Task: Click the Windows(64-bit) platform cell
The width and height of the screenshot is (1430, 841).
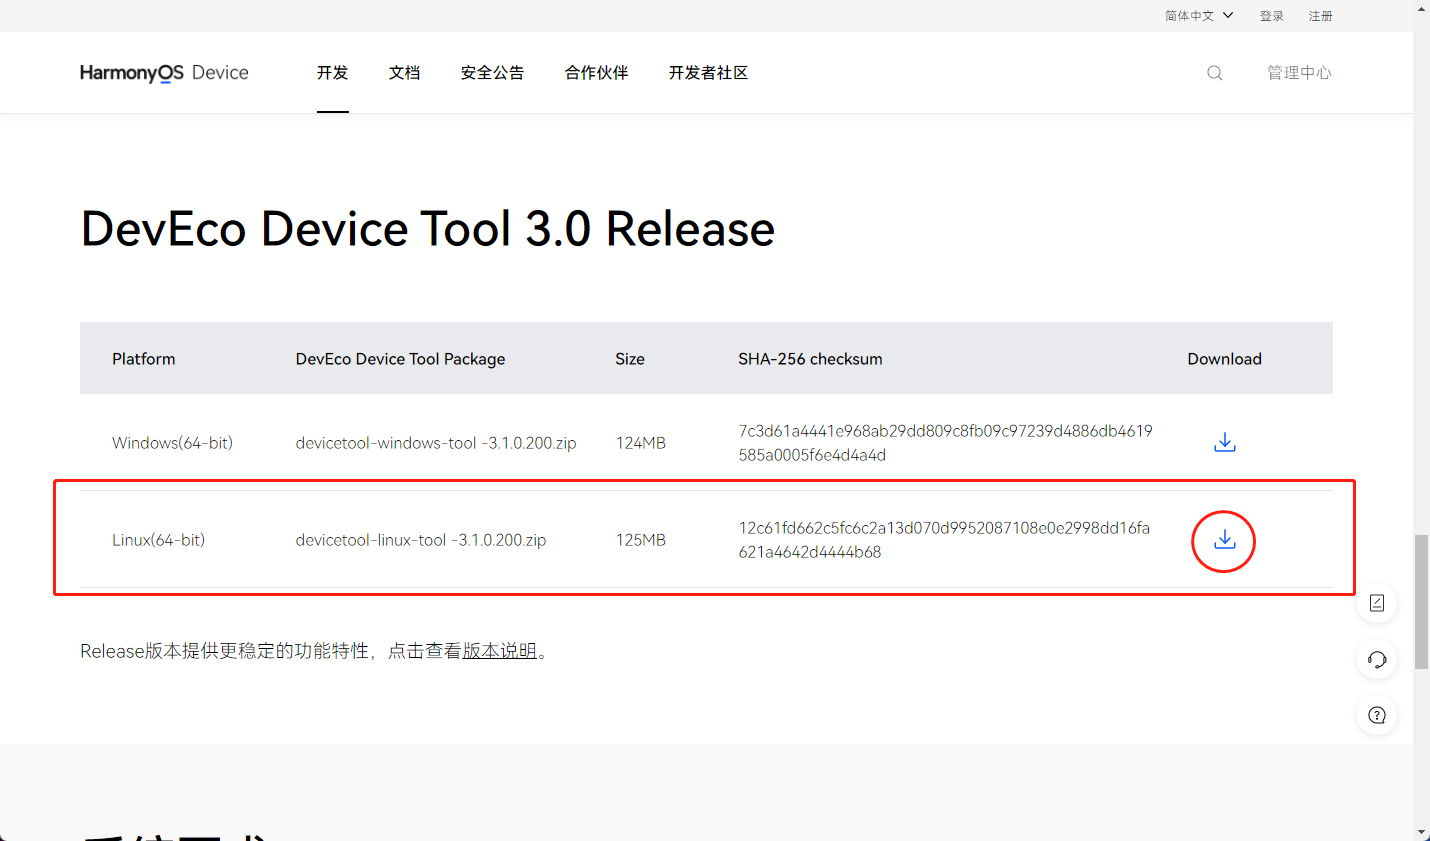Action: (172, 443)
